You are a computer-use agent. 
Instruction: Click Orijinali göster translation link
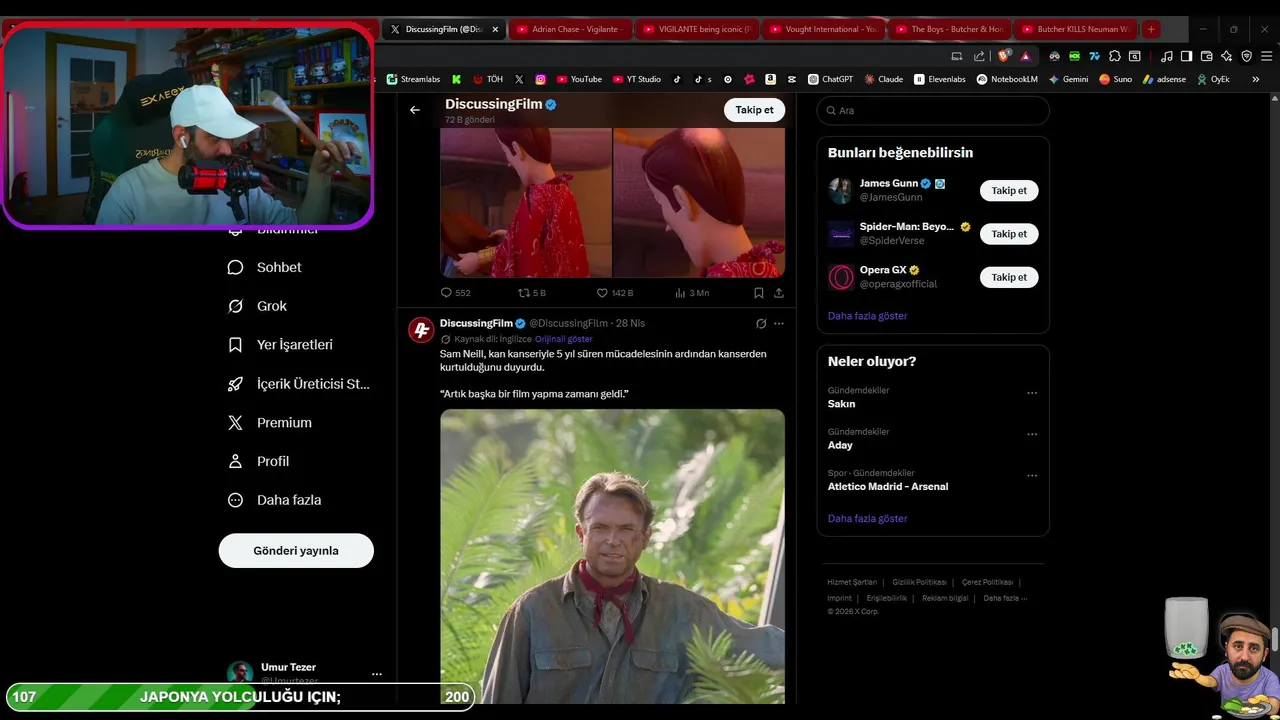tap(563, 339)
